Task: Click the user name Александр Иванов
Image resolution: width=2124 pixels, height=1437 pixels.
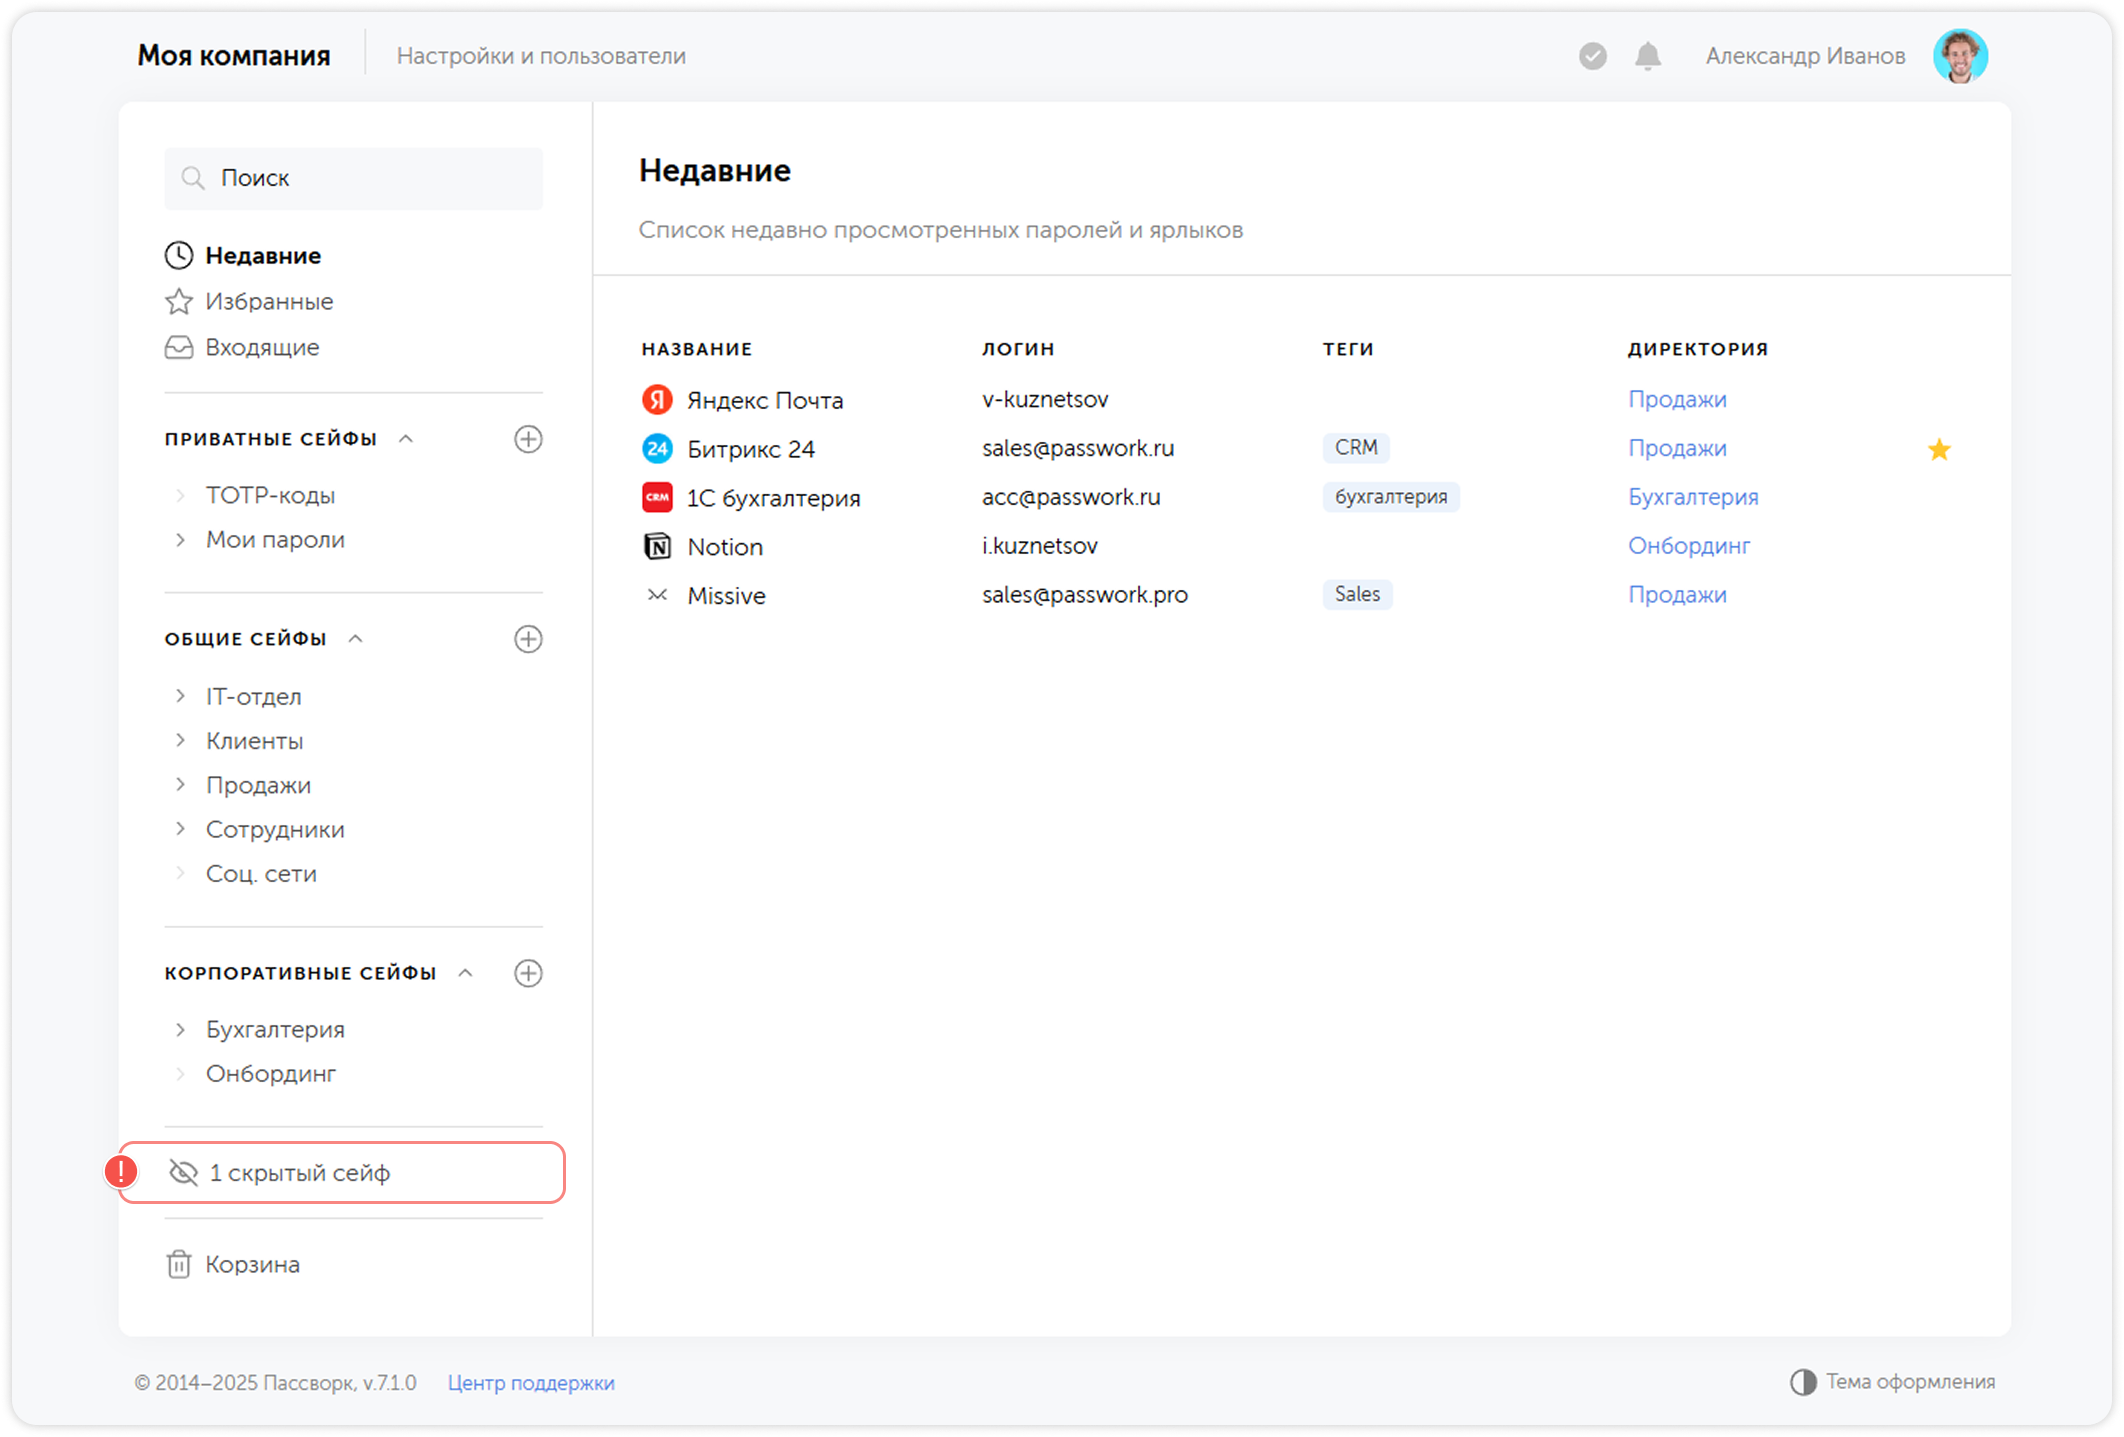Action: click(1805, 56)
